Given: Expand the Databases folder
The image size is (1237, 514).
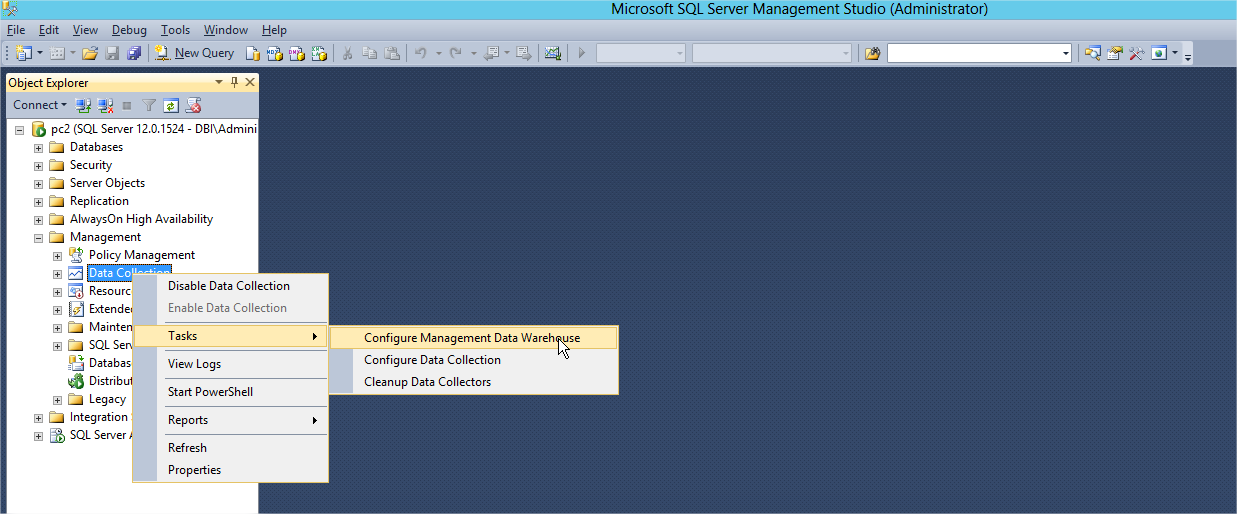Looking at the screenshot, I should 39,148.
